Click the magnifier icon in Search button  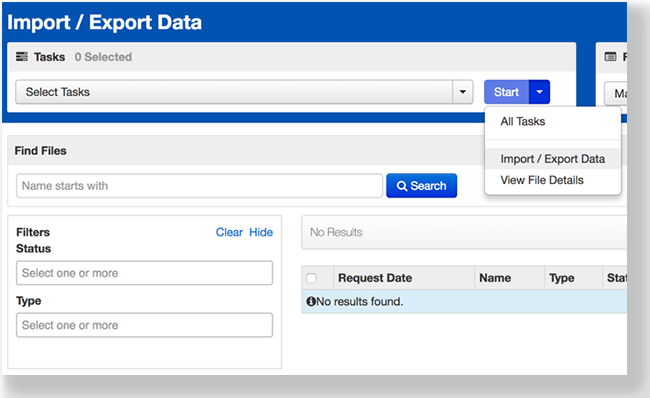click(402, 186)
